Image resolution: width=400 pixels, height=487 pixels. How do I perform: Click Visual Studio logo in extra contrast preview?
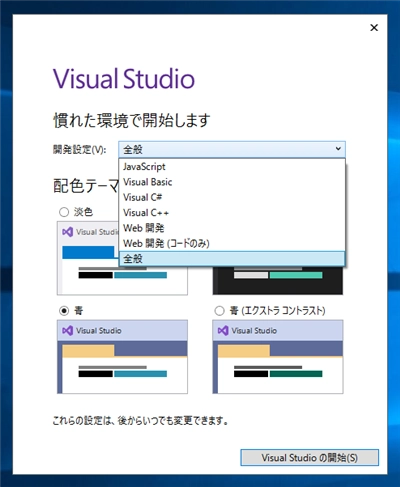click(223, 331)
